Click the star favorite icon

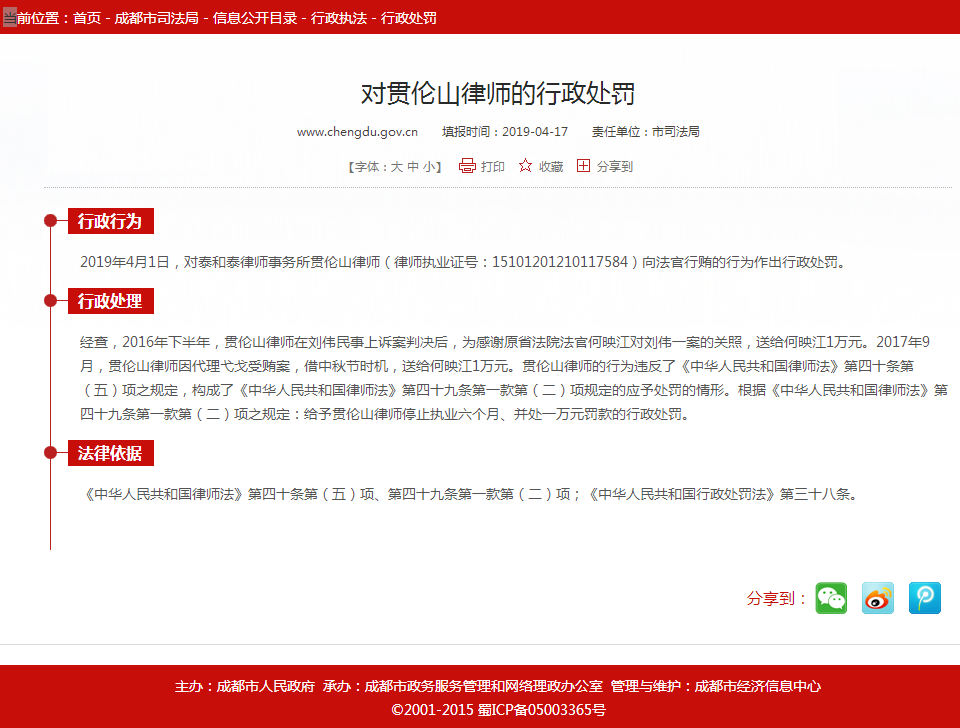click(x=525, y=166)
